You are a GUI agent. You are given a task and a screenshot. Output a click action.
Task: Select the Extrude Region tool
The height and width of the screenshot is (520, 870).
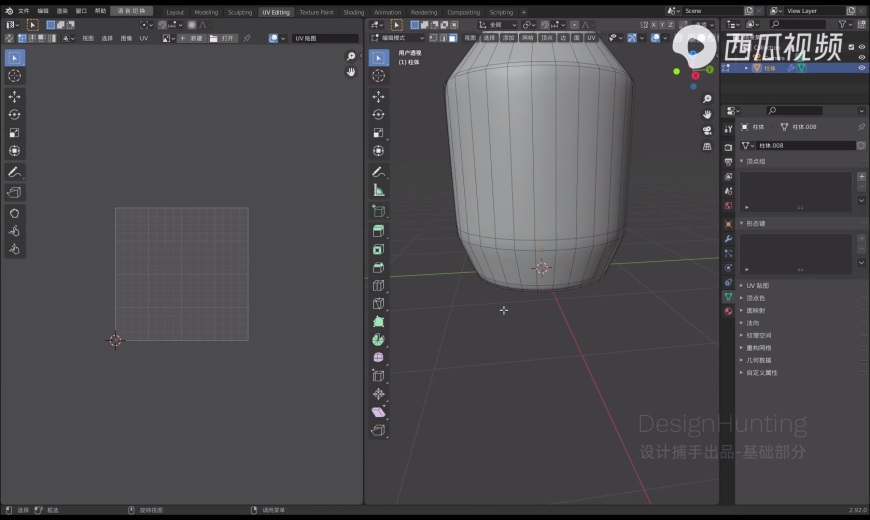point(378,231)
